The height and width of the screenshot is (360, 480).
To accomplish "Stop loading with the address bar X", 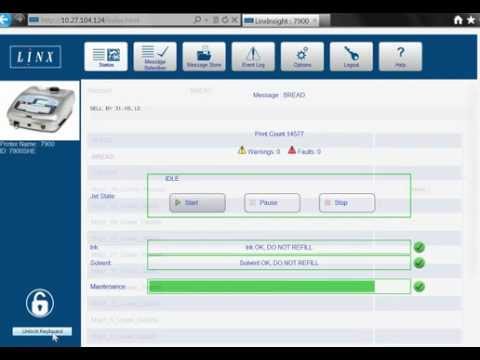I will point(235,20).
